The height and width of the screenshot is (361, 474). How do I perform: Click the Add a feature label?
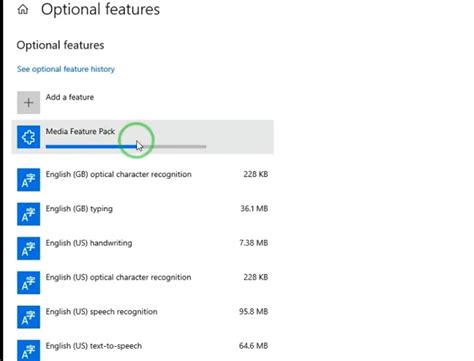tap(70, 97)
